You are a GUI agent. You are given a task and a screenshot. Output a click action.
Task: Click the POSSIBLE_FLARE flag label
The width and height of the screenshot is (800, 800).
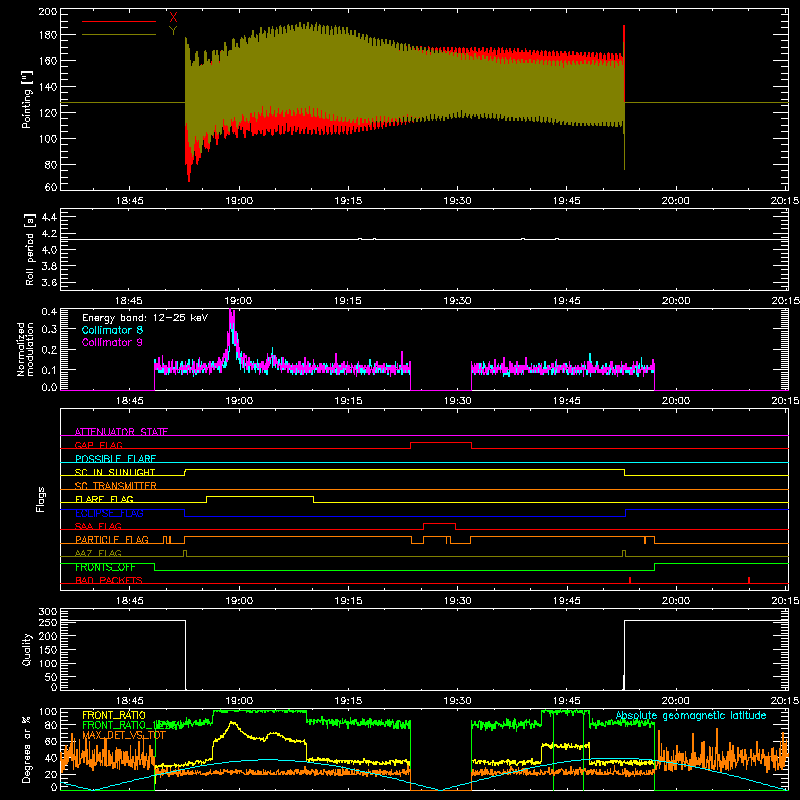coord(115,459)
